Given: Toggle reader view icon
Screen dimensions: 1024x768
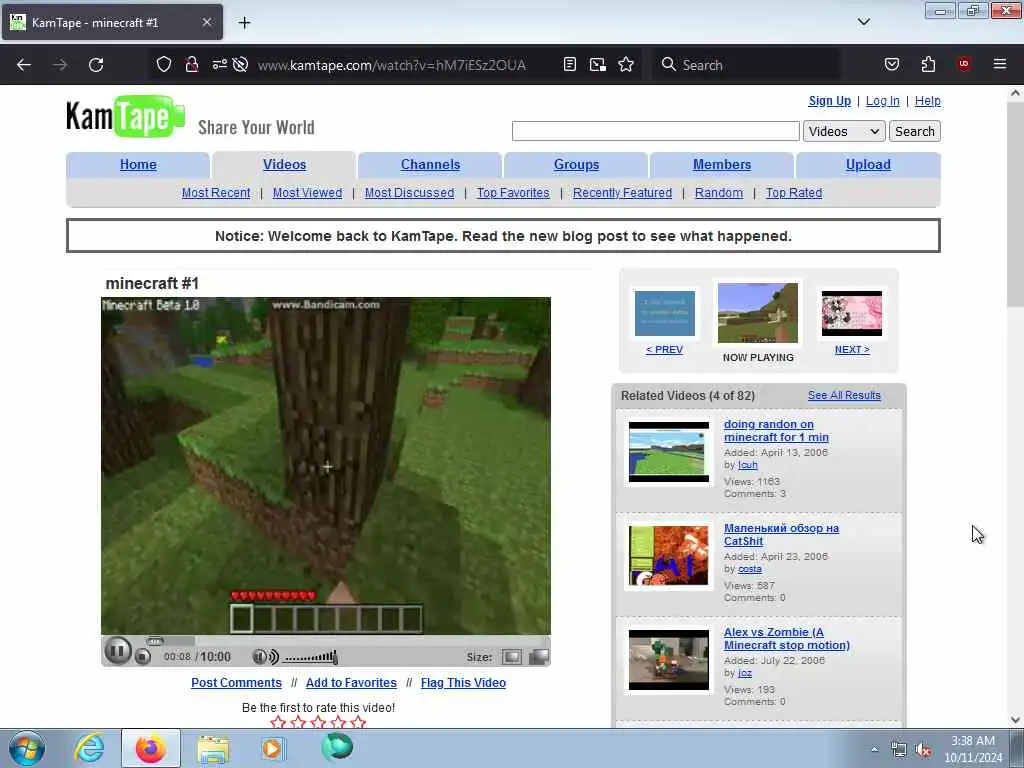Looking at the screenshot, I should [569, 64].
